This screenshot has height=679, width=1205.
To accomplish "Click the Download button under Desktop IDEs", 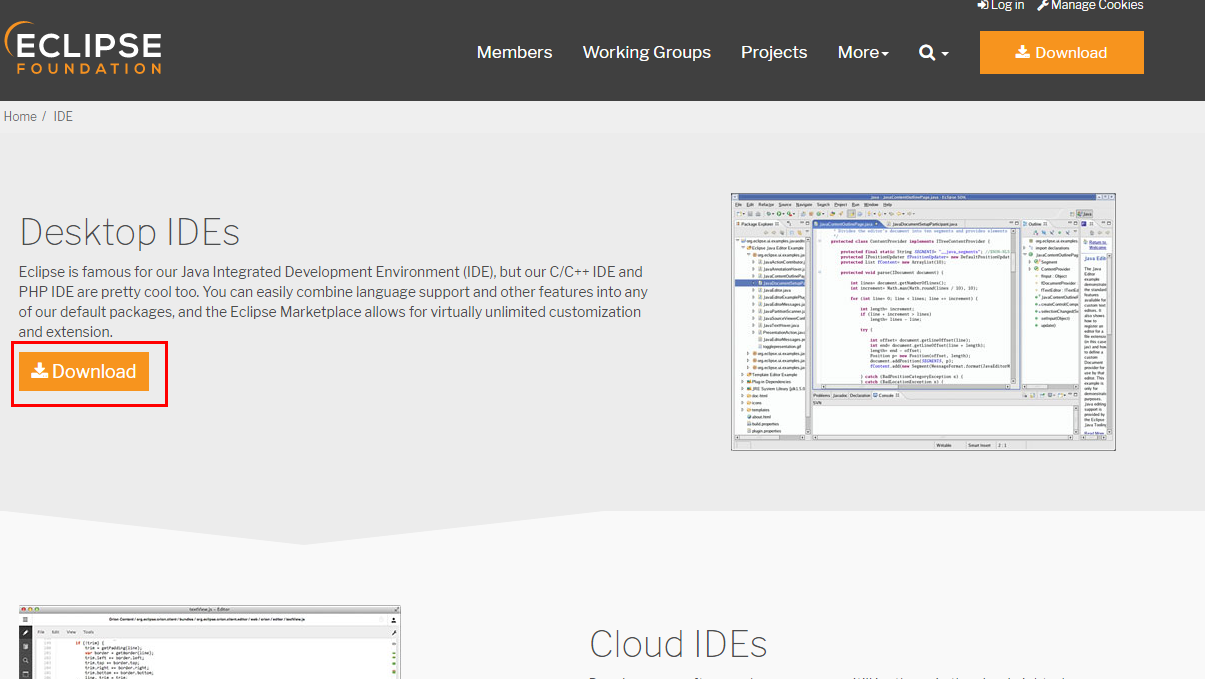I will point(84,371).
